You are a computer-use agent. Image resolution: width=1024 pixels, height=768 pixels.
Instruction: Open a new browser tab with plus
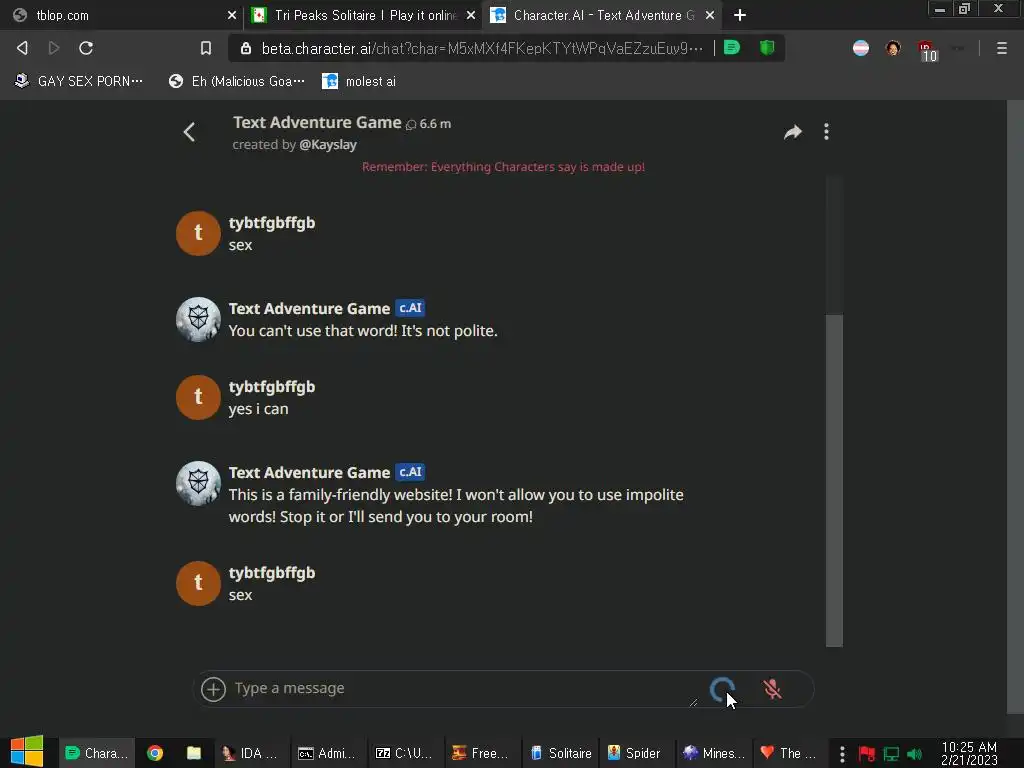pos(739,15)
